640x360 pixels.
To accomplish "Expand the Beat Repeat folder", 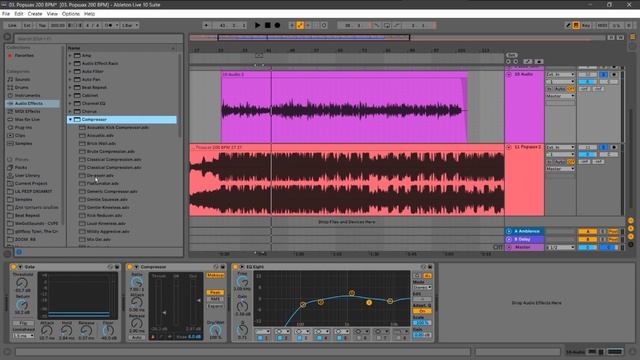I will click(x=70, y=87).
